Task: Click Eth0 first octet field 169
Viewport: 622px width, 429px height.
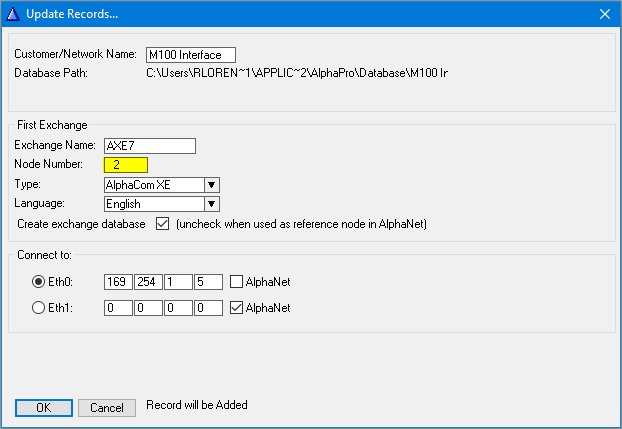Action: (x=118, y=282)
